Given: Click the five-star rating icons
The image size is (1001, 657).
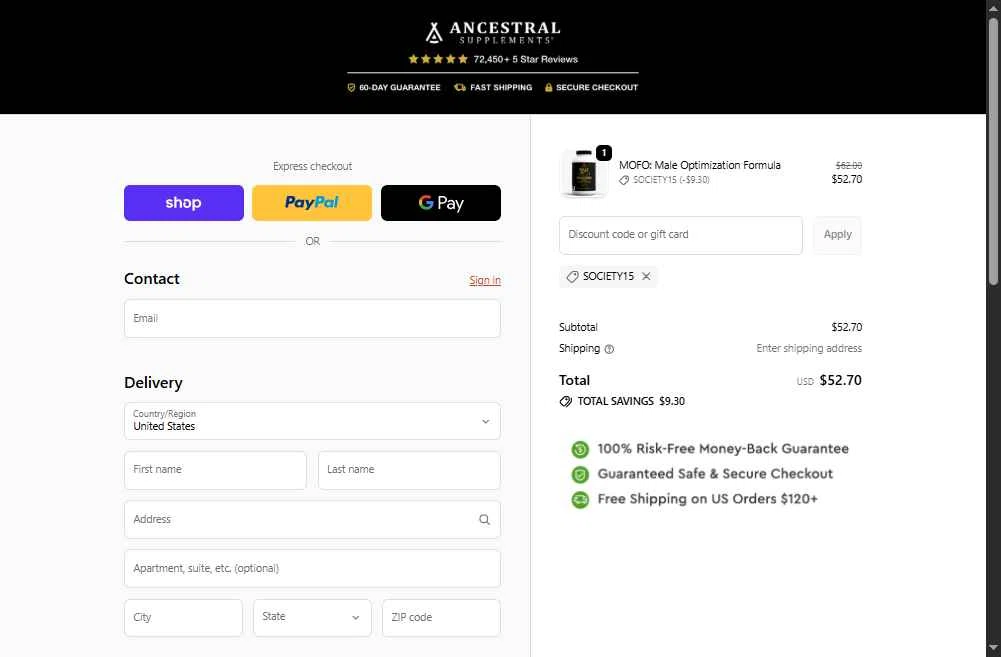Looking at the screenshot, I should tap(438, 59).
